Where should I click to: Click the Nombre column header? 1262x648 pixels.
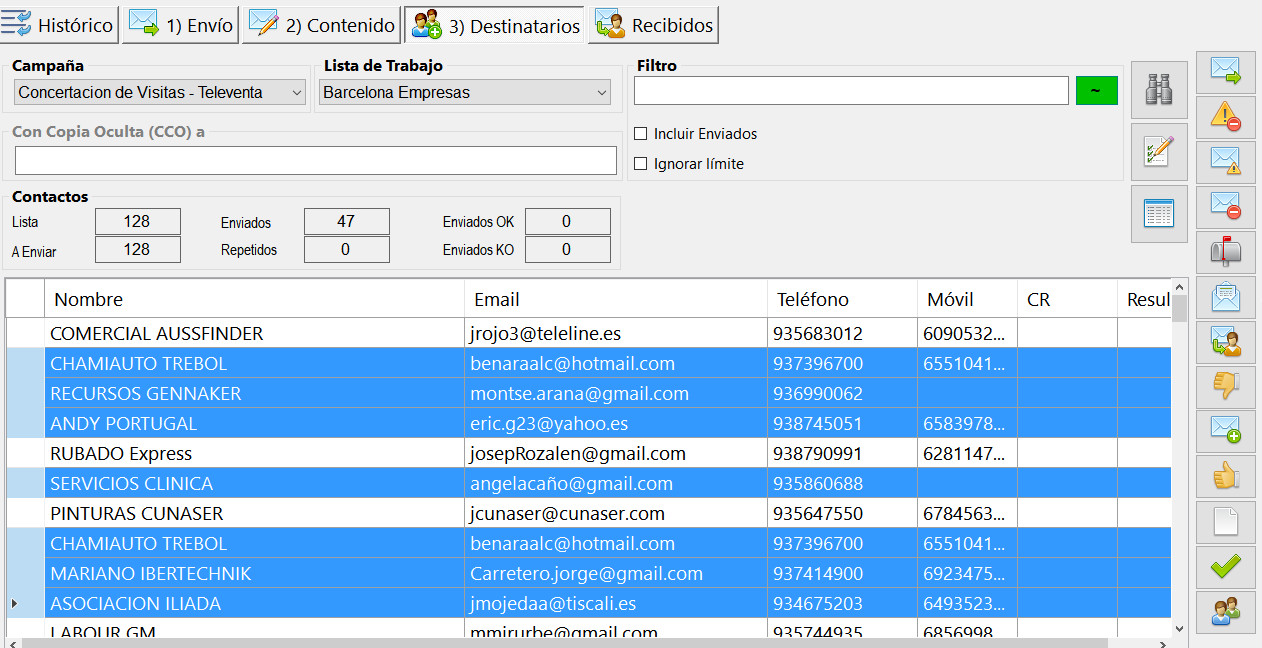(x=255, y=299)
